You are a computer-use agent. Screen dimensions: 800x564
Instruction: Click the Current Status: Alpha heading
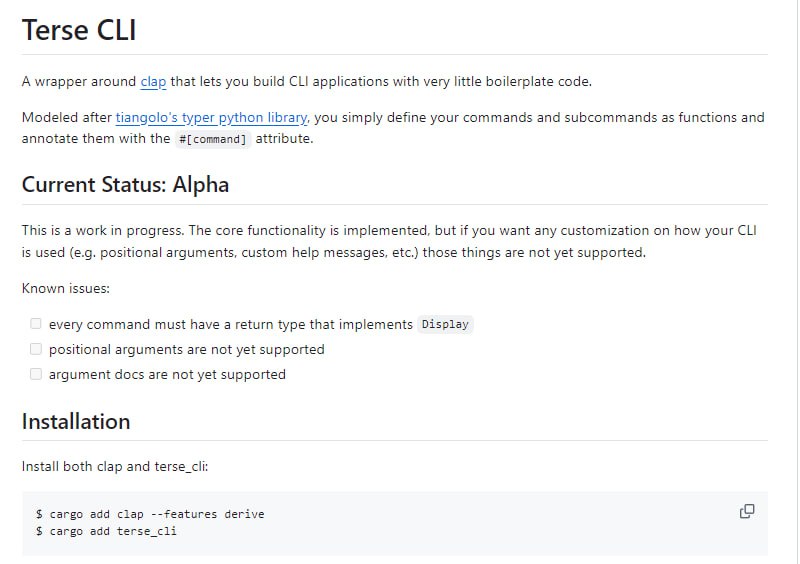click(125, 185)
